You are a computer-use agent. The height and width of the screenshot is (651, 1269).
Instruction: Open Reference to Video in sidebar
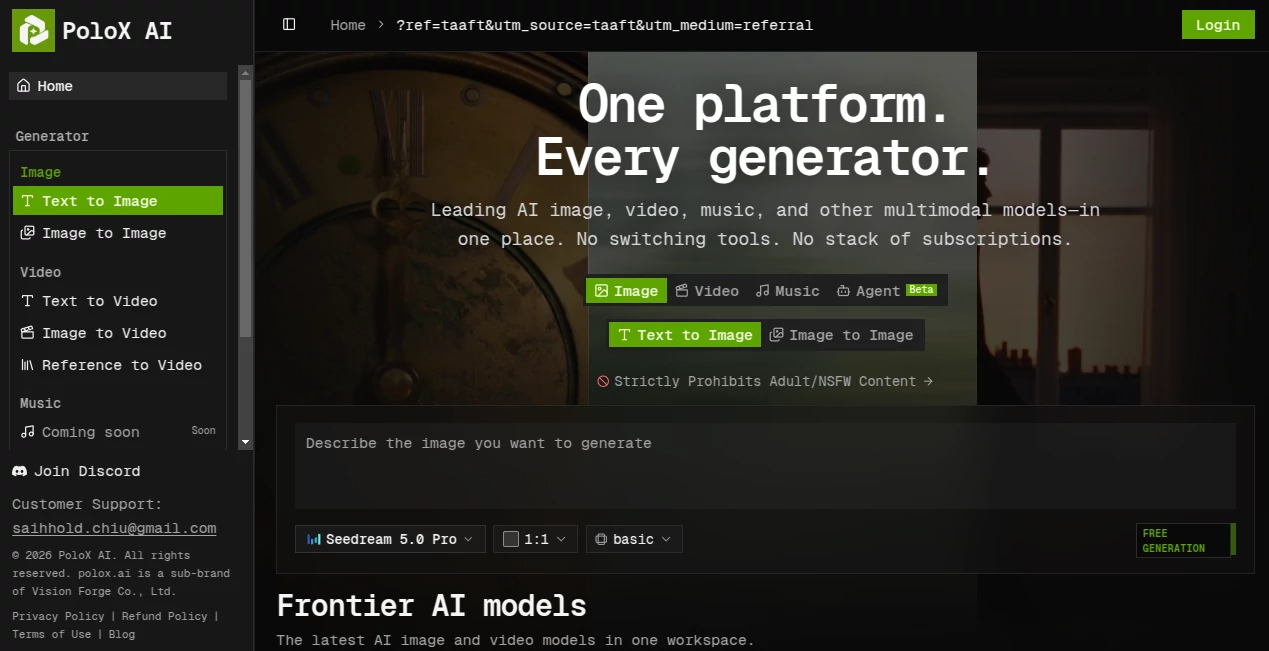pos(118,365)
